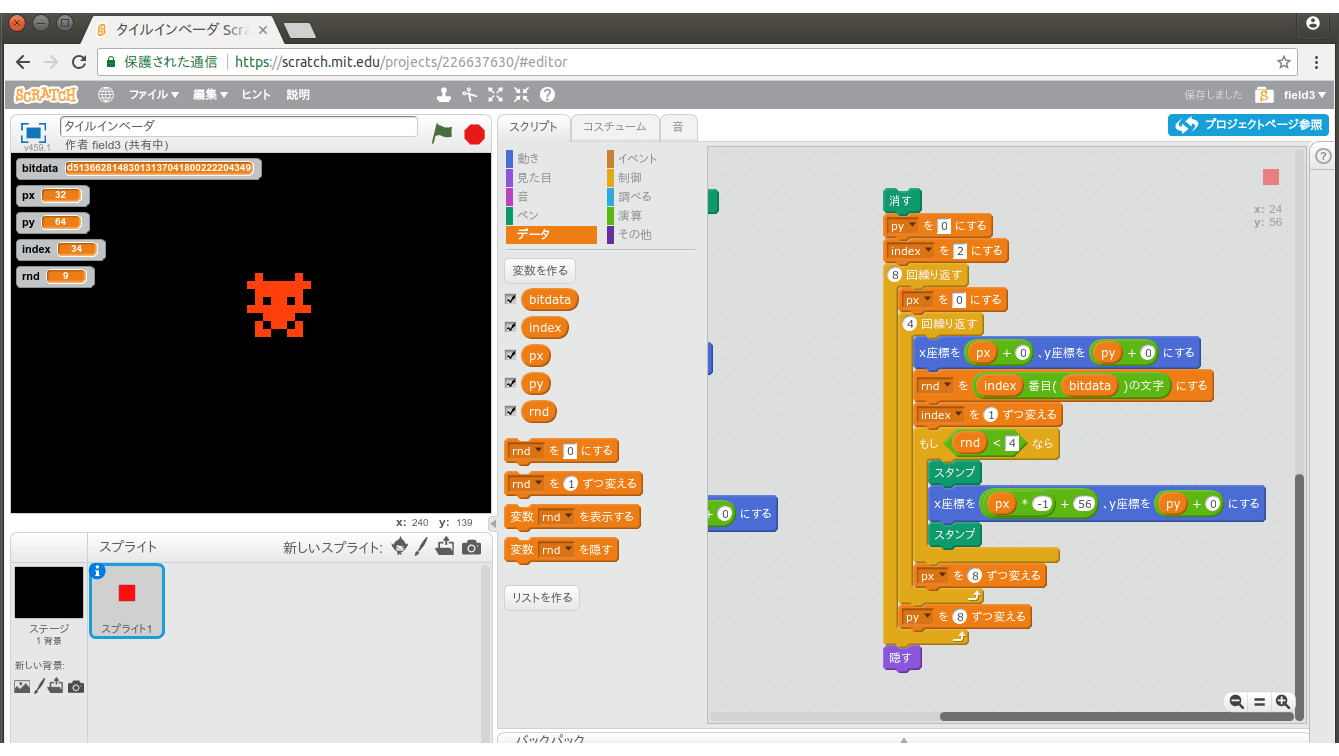
Task: Click the green flag to run
Action: (x=442, y=133)
